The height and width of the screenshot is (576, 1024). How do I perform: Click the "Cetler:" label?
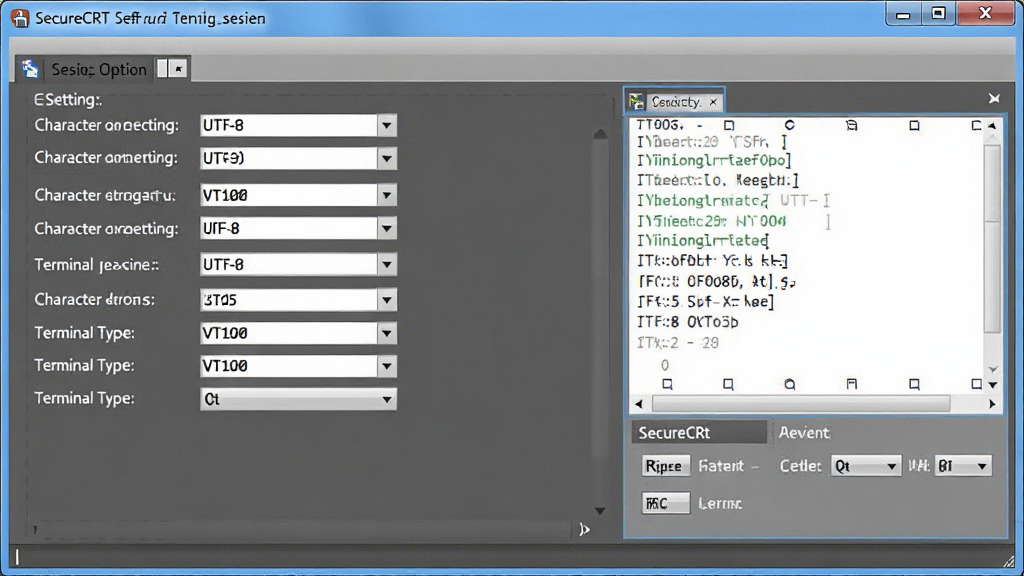click(x=800, y=466)
